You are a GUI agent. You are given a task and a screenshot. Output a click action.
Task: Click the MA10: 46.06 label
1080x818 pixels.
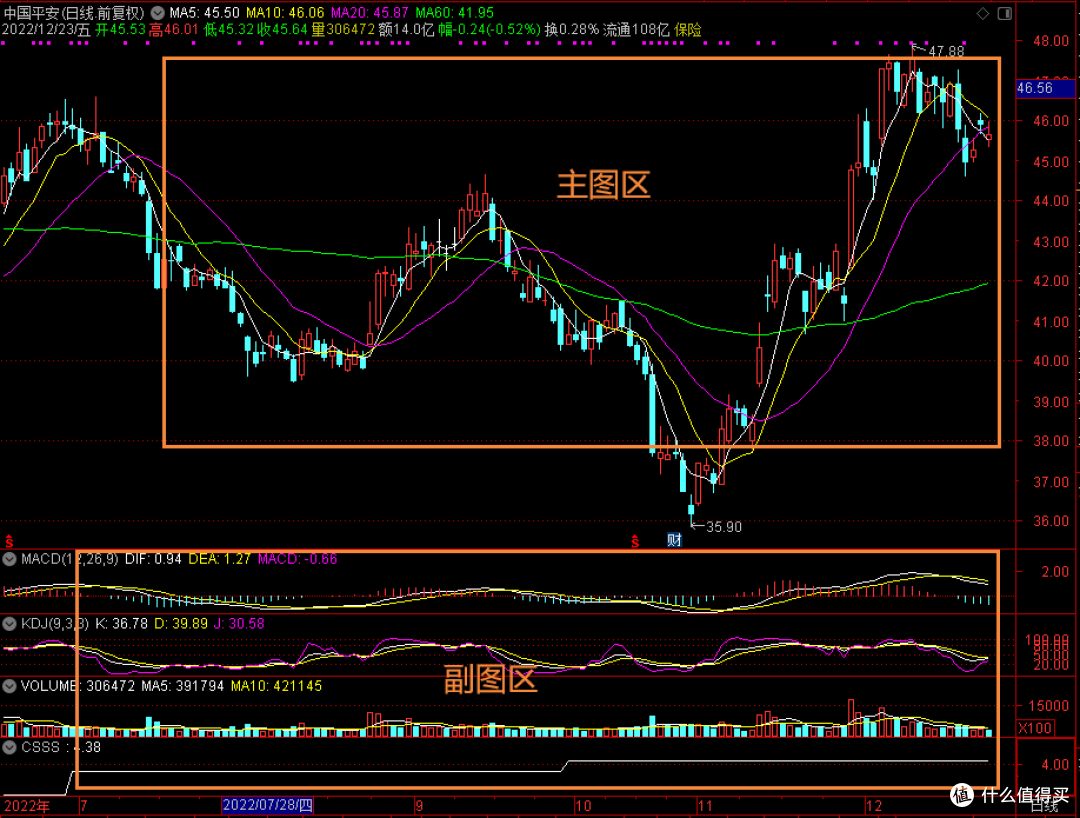285,12
